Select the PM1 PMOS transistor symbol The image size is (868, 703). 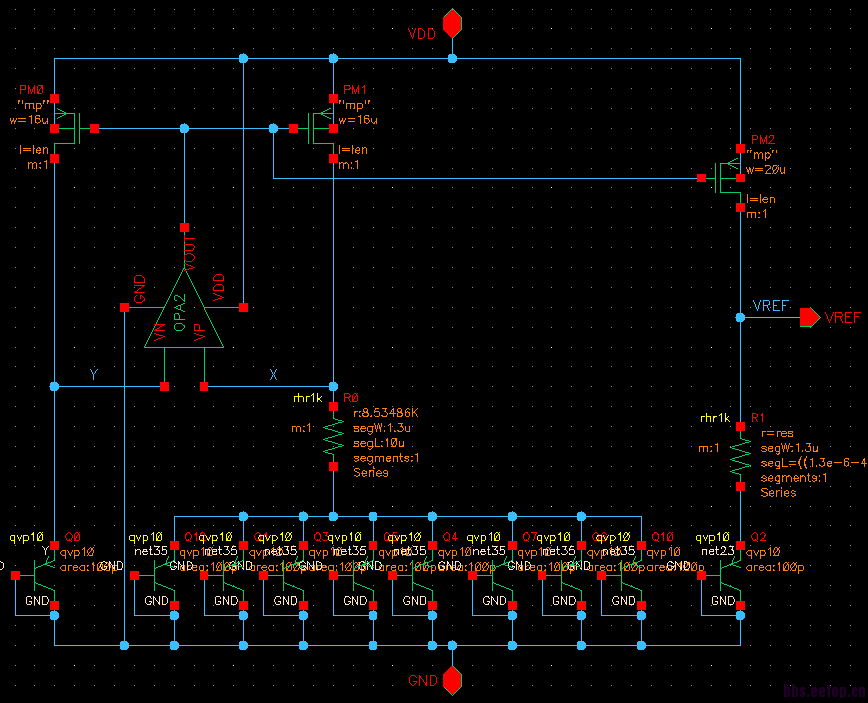pyautogui.click(x=318, y=128)
